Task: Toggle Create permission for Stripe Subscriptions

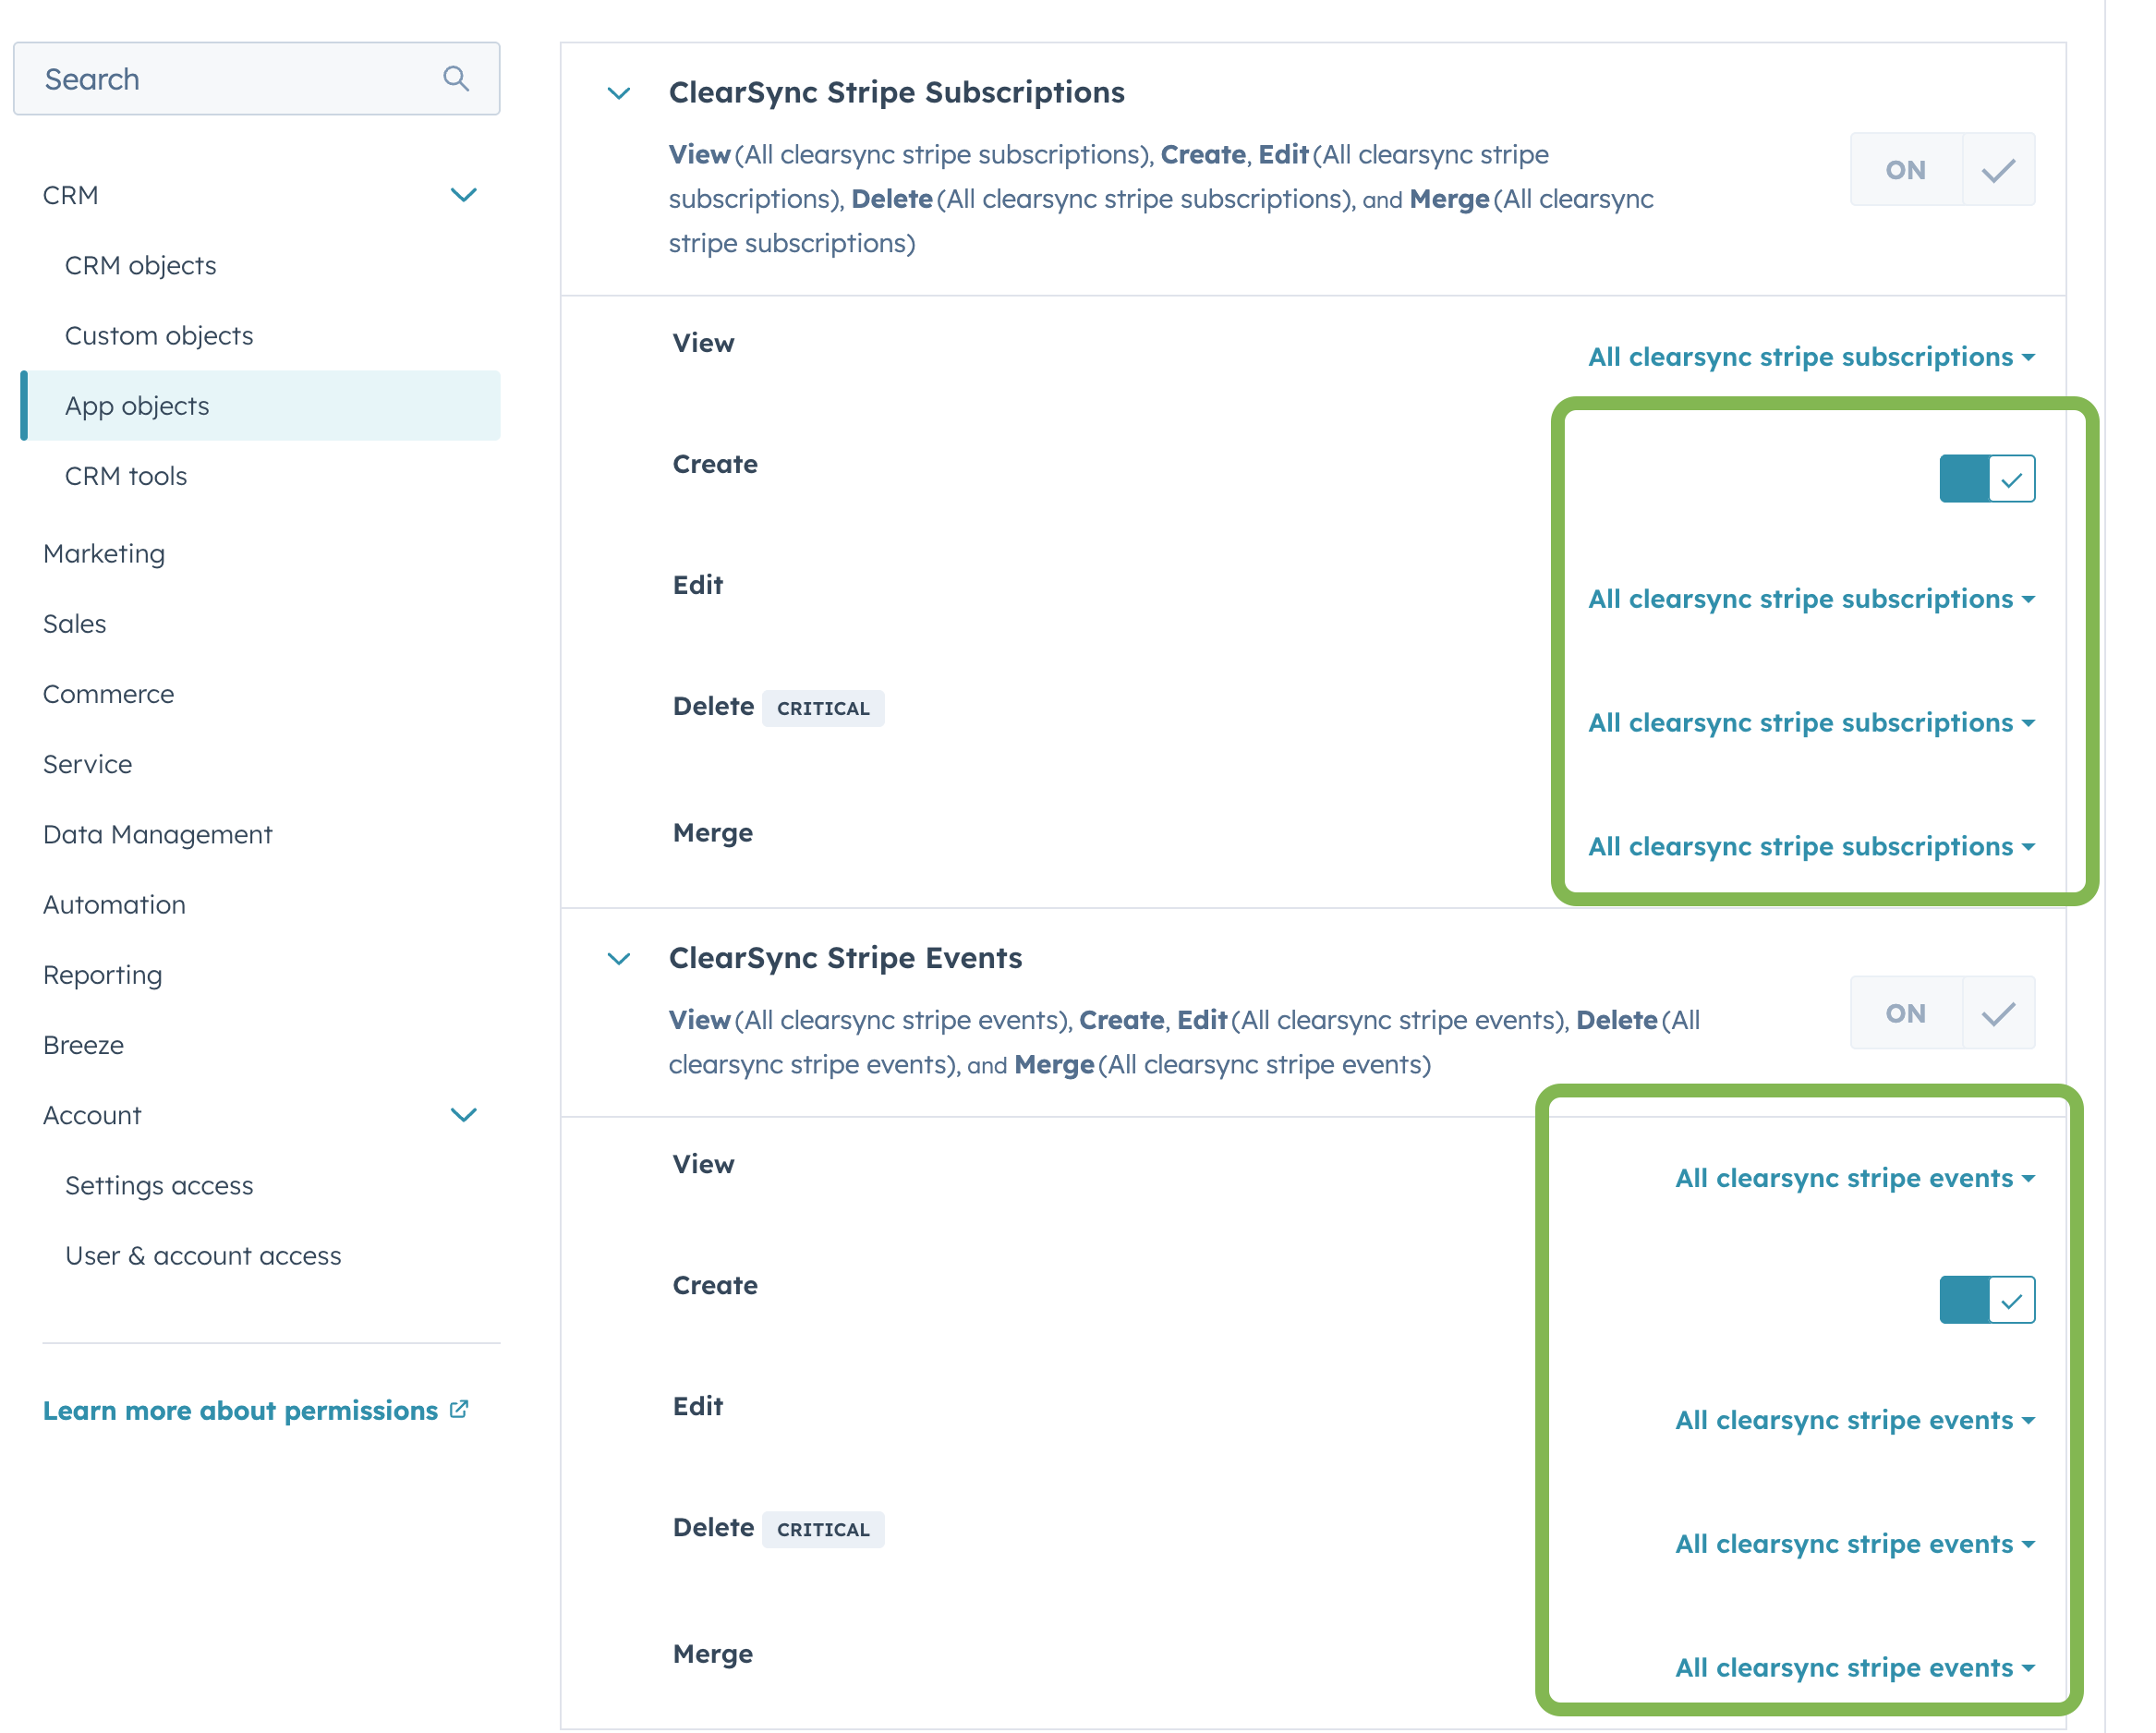Action: pyautogui.click(x=1986, y=479)
